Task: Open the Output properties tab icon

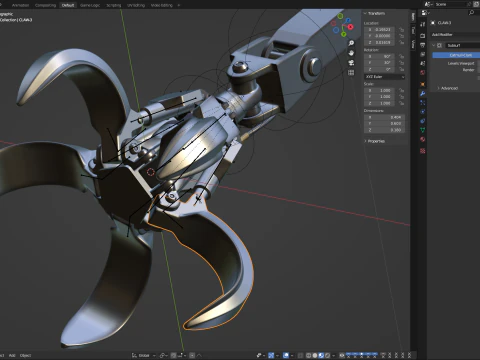Action: 423,45
